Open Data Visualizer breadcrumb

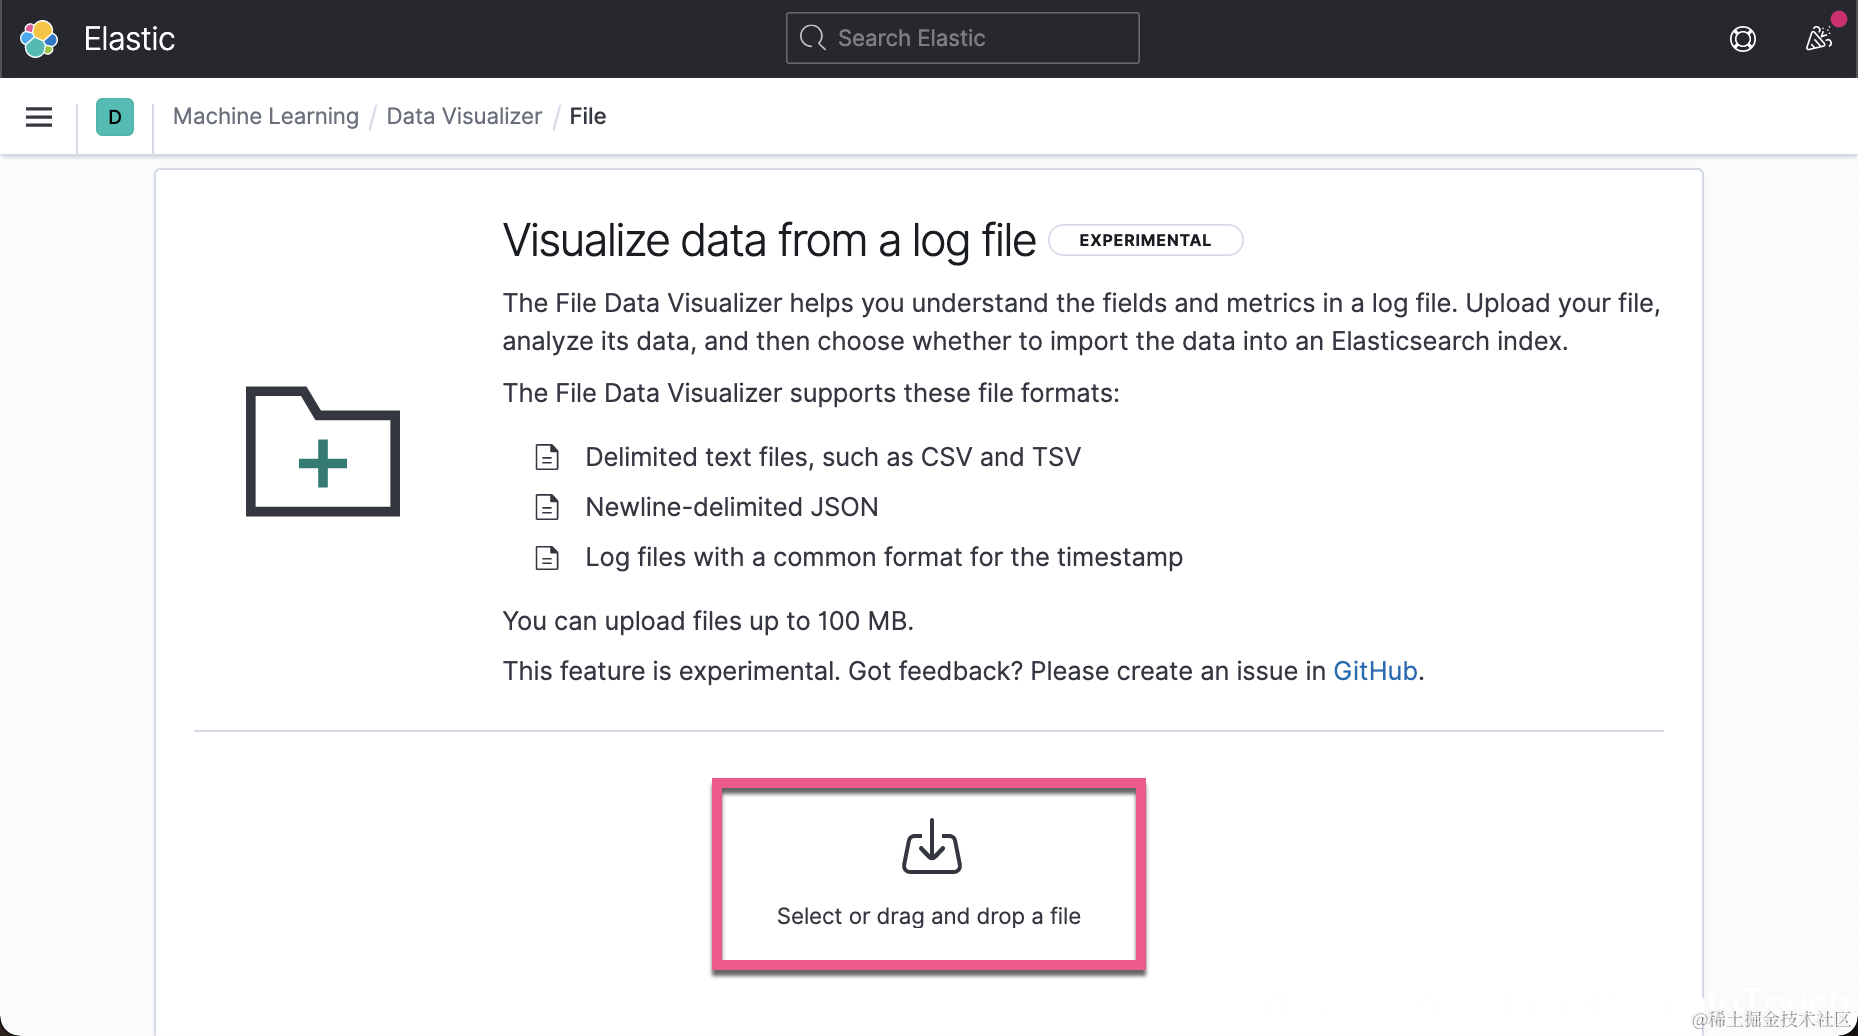pyautogui.click(x=464, y=116)
